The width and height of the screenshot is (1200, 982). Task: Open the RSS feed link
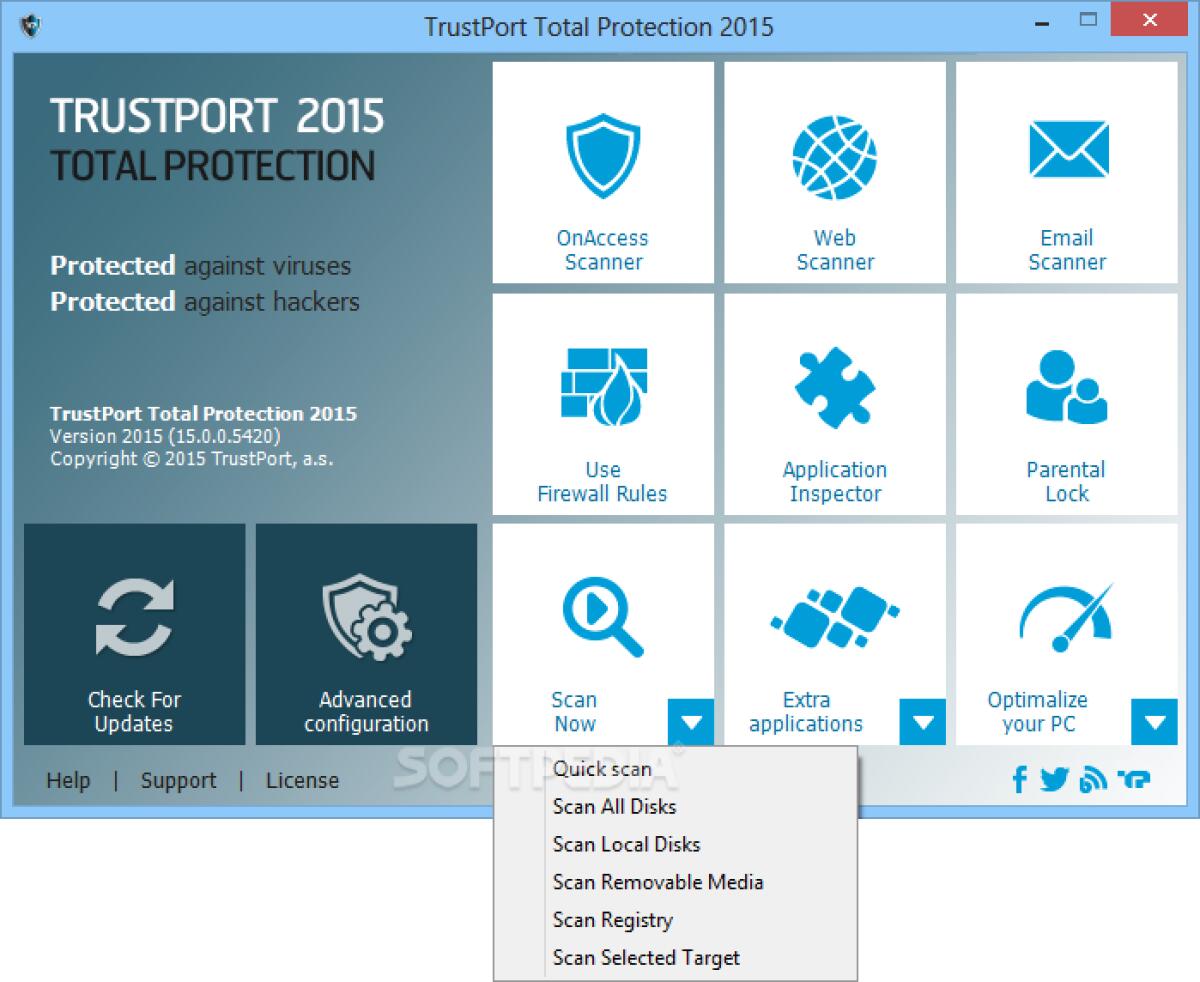coord(1094,779)
